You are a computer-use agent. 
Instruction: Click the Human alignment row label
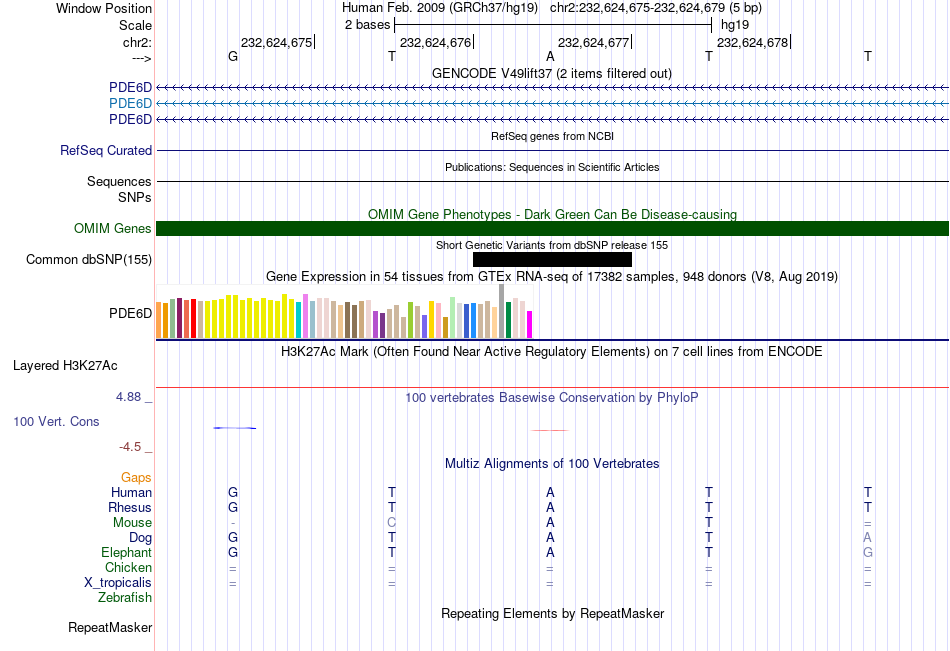131,493
